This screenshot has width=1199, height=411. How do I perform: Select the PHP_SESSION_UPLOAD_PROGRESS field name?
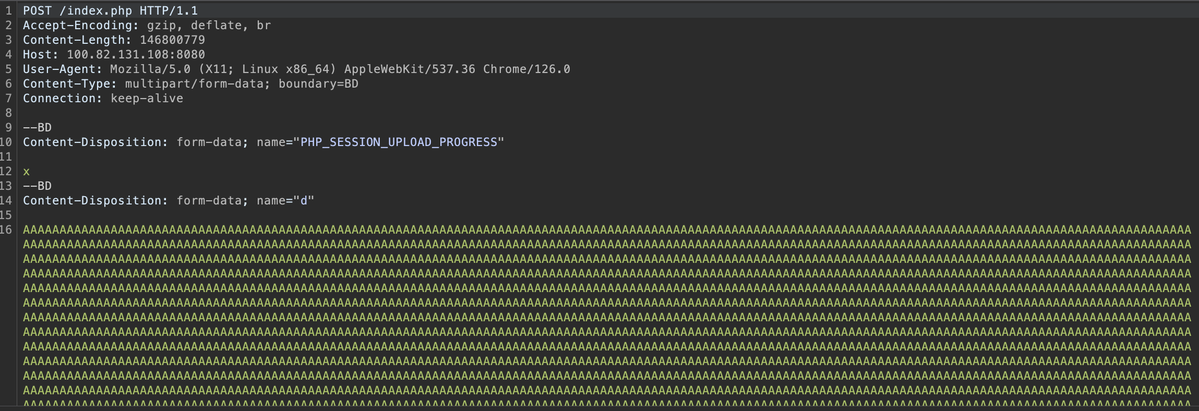coord(398,142)
